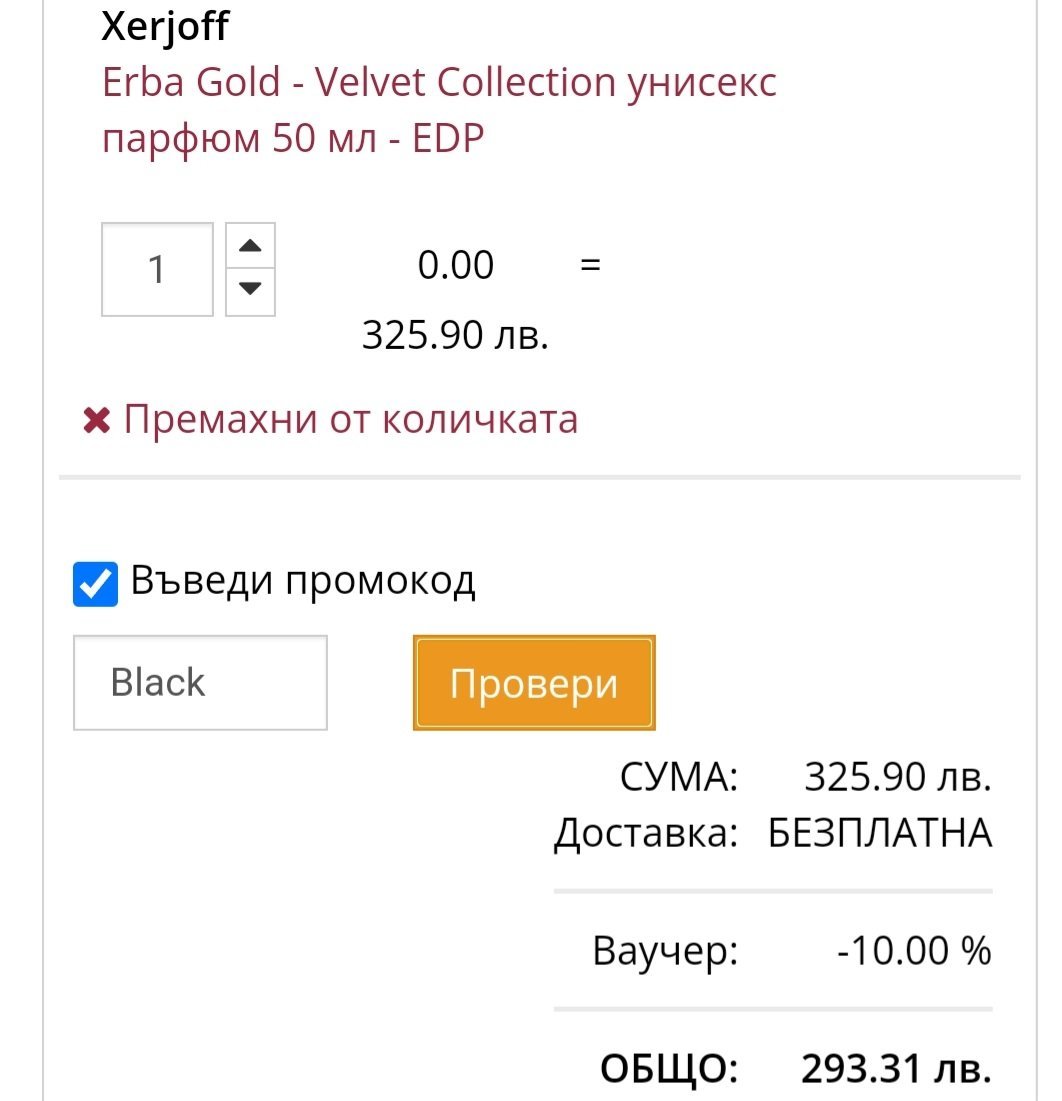This screenshot has height=1101, width=1062.
Task: Open the Erba Gold Velvet Collection product link
Action: (439, 109)
